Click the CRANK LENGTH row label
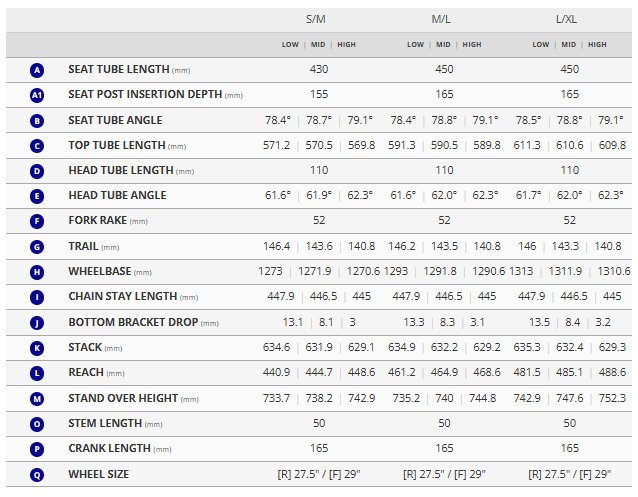638x497 pixels. point(109,449)
